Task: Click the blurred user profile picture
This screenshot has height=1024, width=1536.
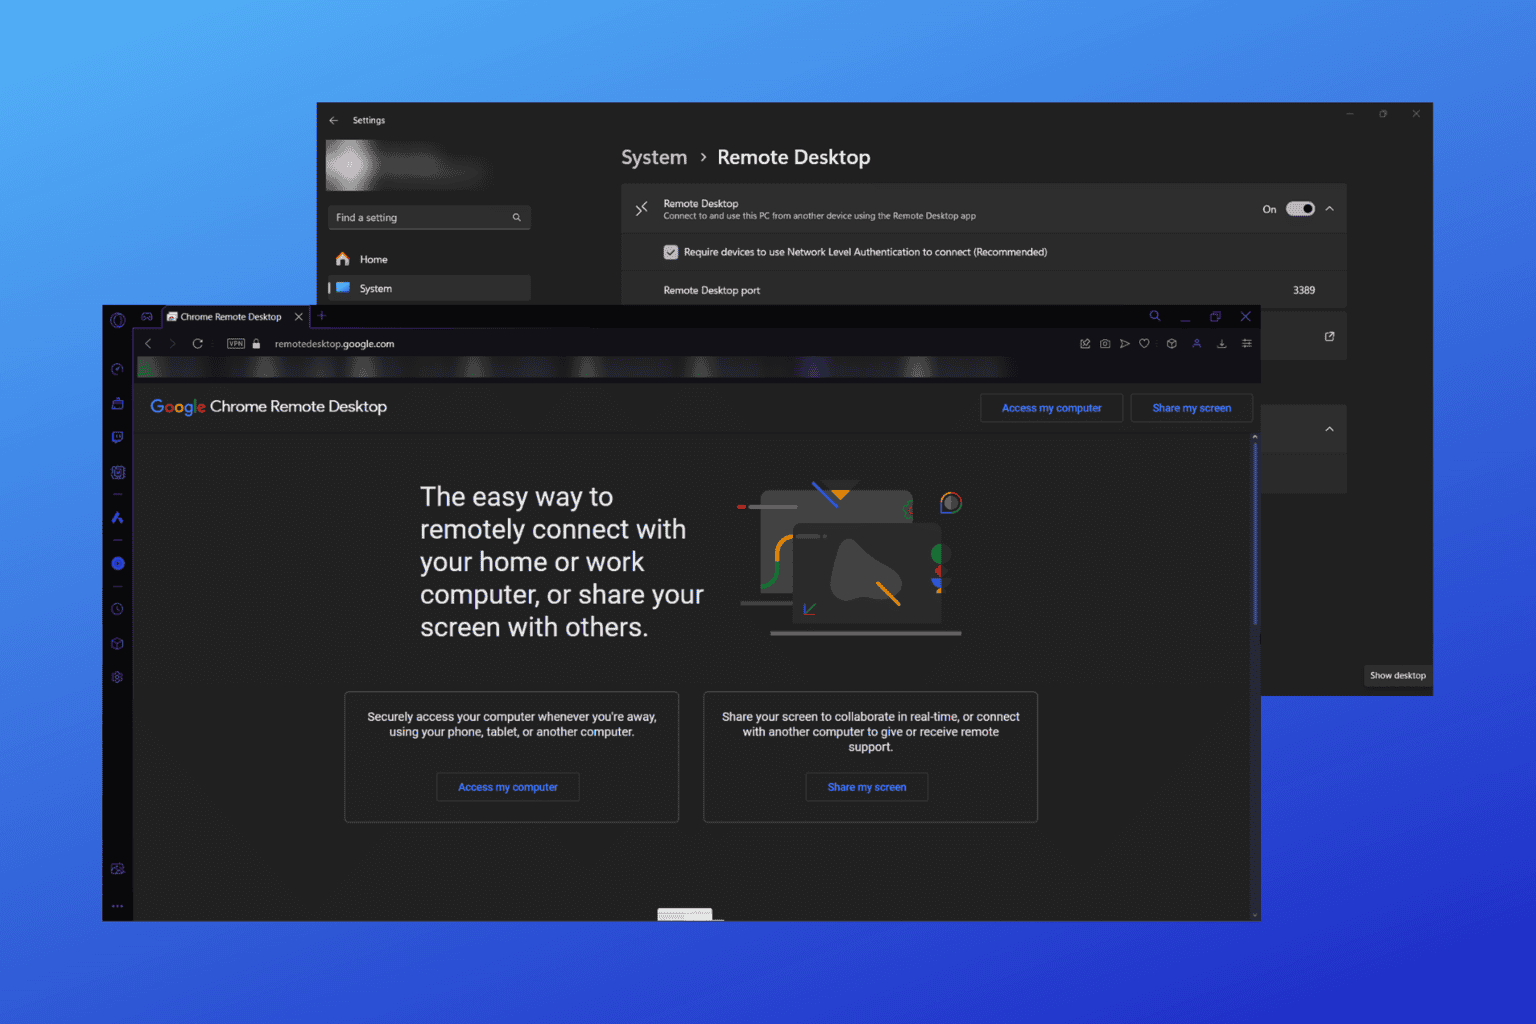Action: 352,165
